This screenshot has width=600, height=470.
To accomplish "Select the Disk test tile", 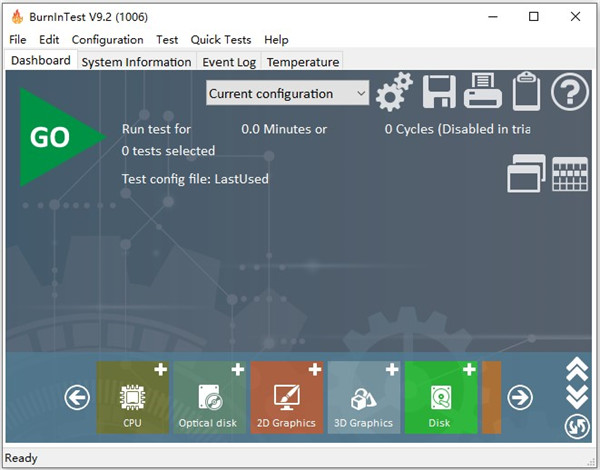I will tap(441, 398).
